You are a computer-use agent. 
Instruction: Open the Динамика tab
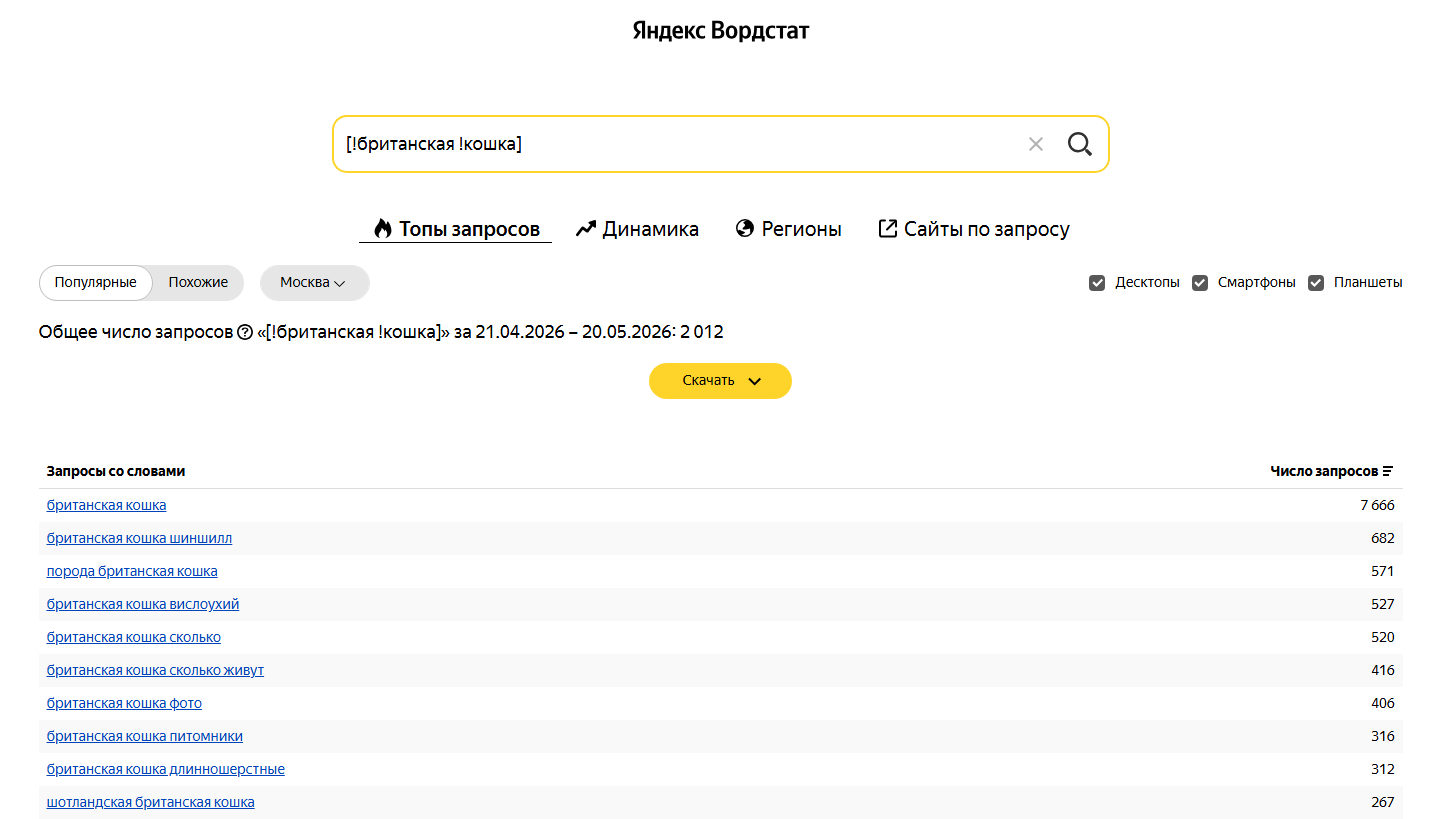point(637,229)
